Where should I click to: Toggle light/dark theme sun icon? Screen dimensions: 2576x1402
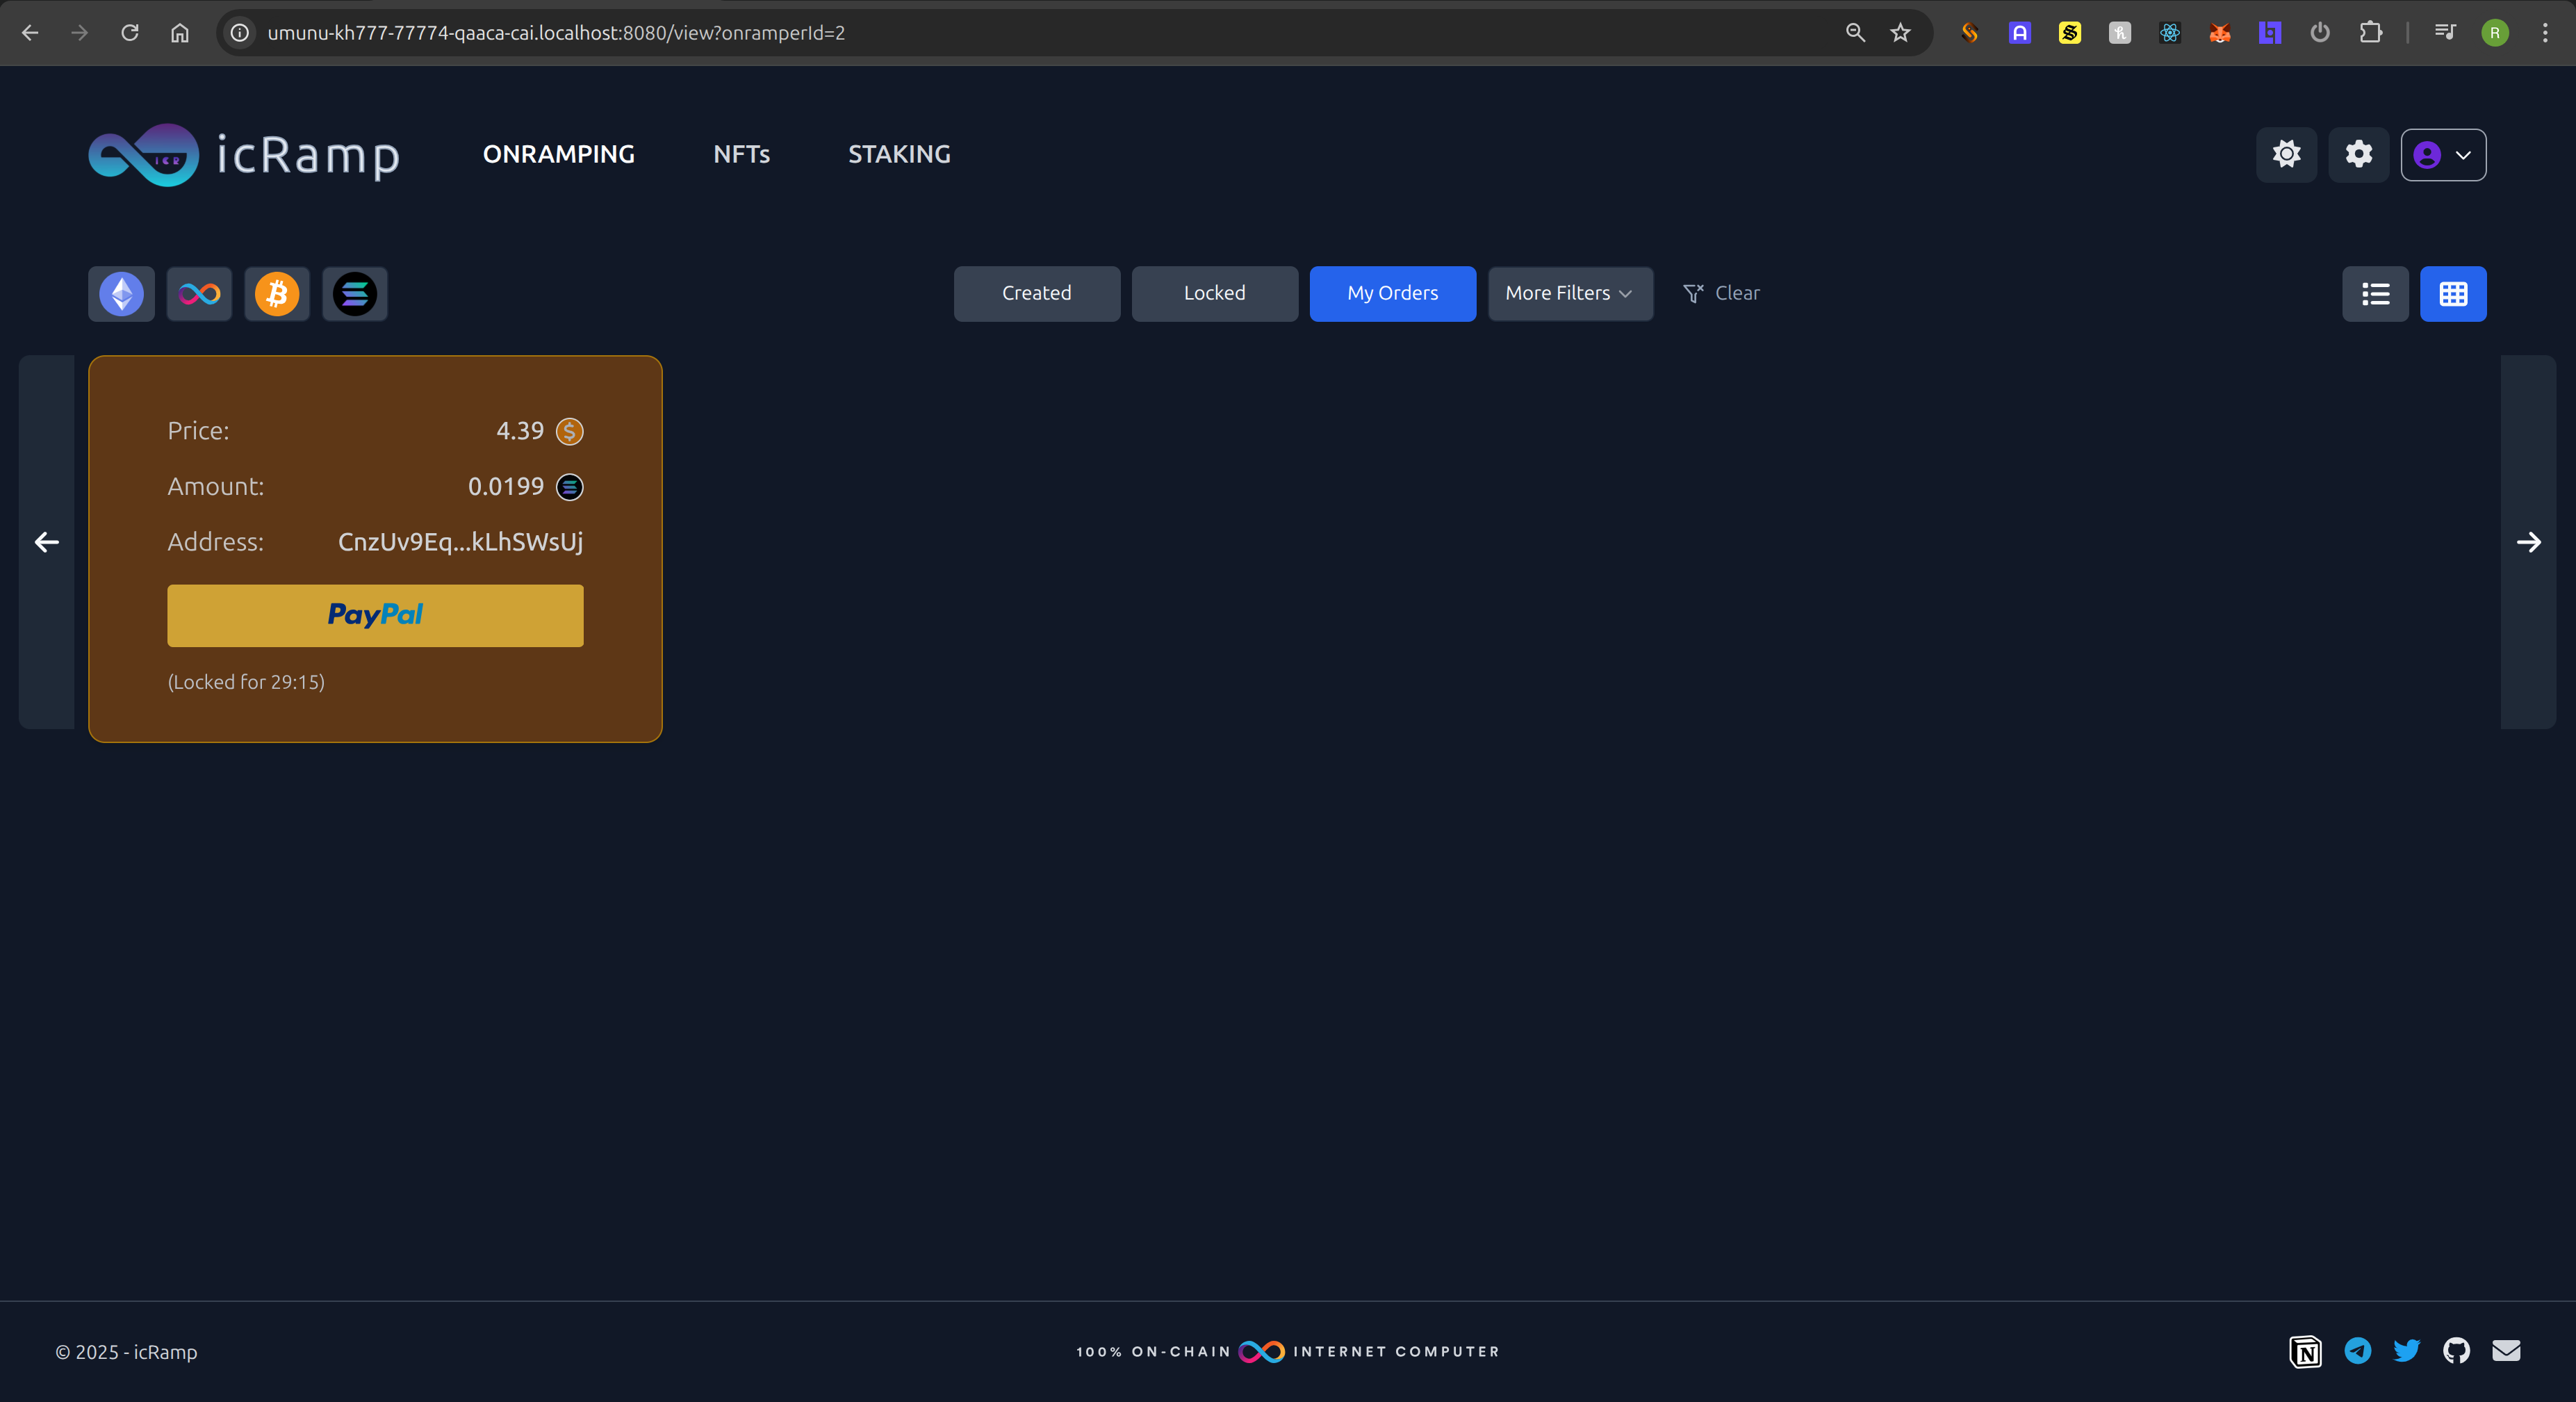tap(2286, 154)
